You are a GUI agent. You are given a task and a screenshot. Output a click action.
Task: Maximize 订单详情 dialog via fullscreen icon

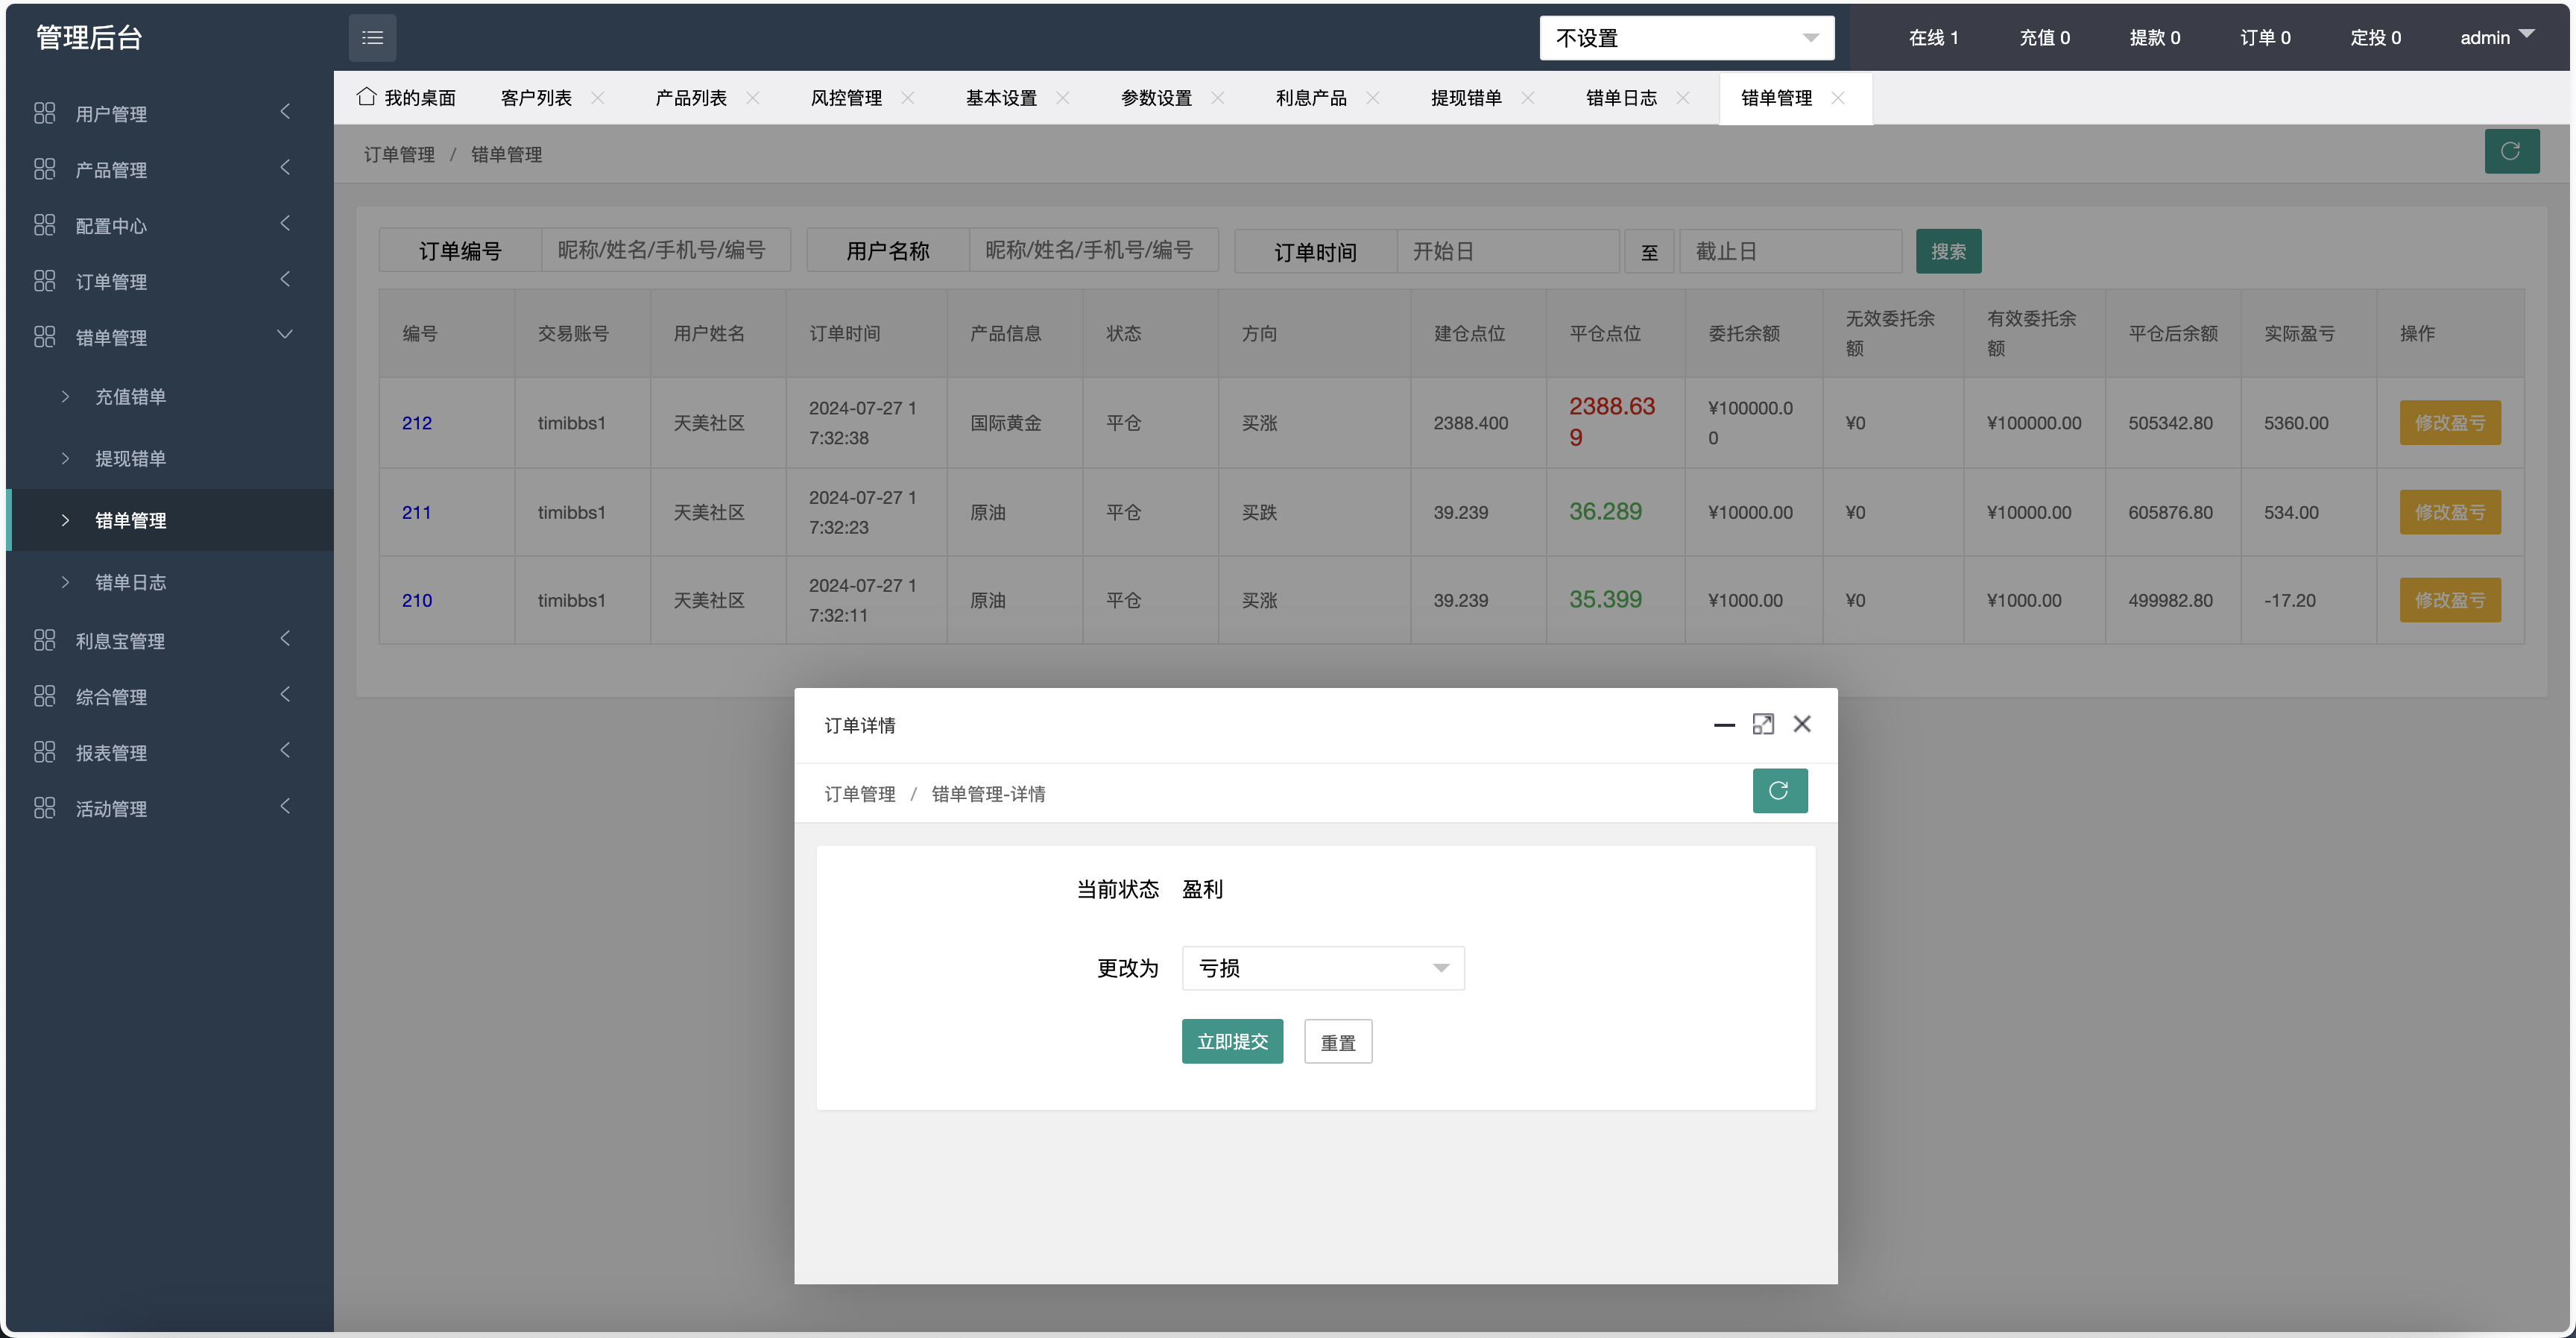(x=1763, y=723)
